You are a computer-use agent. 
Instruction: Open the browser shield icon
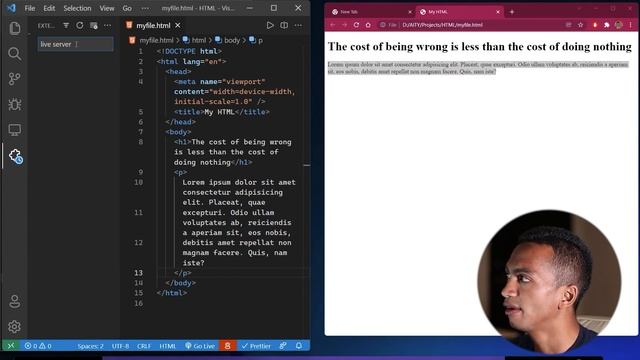(x=595, y=25)
